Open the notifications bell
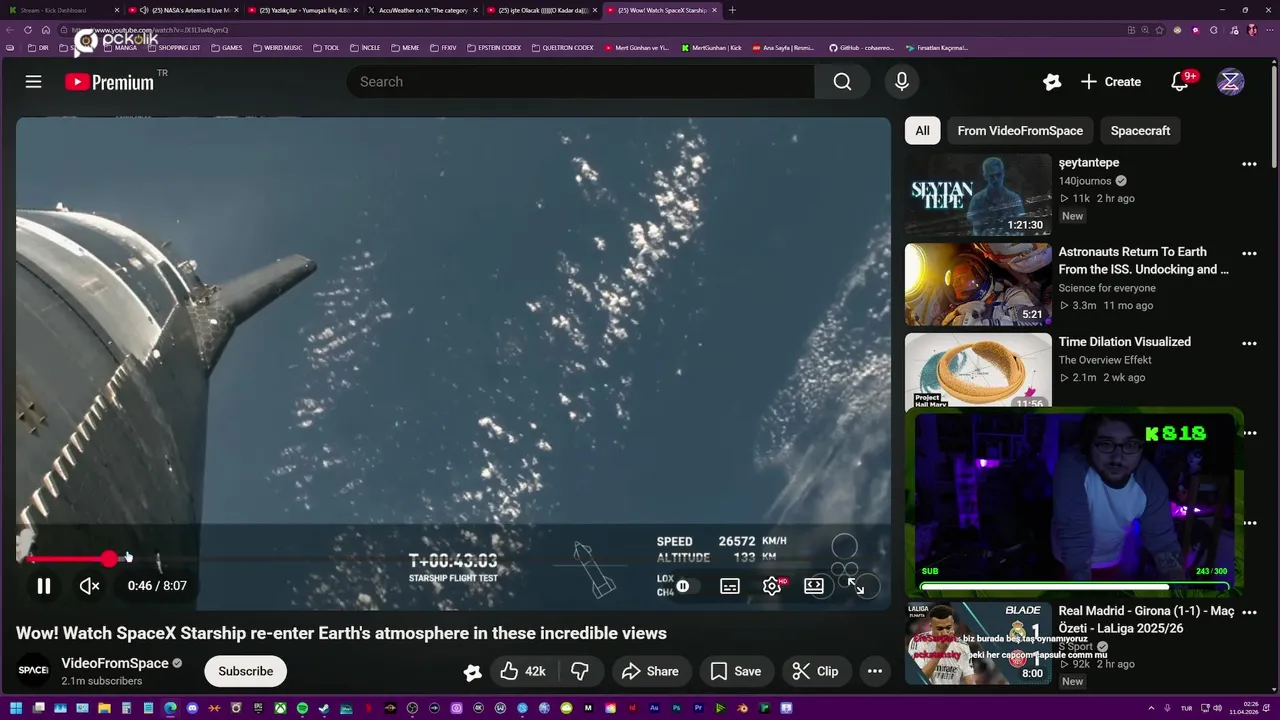 (1180, 82)
